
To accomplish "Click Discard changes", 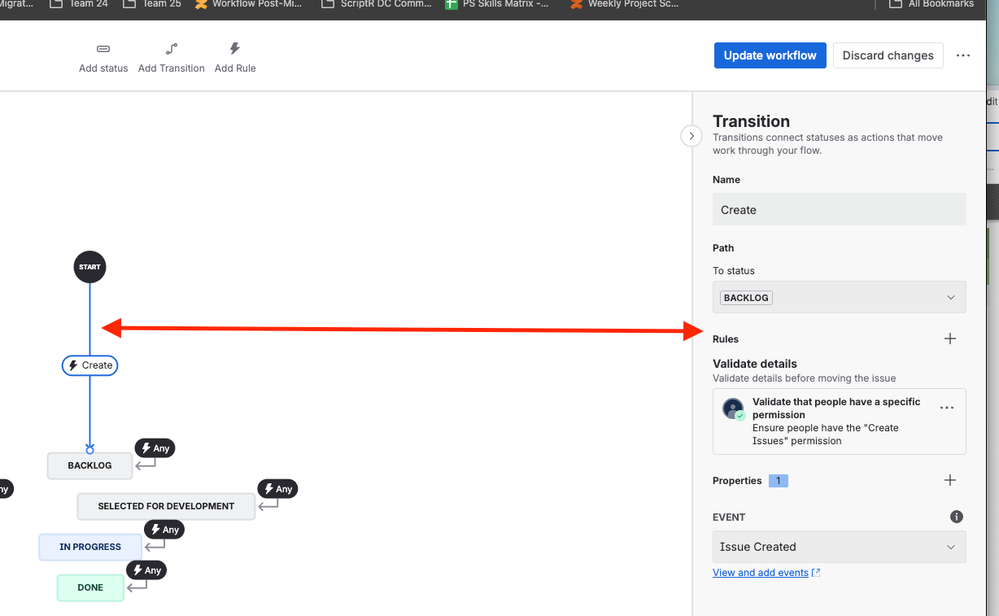I will [x=888, y=55].
